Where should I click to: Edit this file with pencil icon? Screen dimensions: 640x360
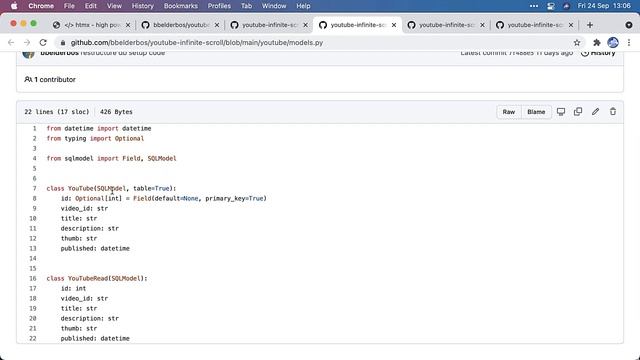[x=596, y=111]
